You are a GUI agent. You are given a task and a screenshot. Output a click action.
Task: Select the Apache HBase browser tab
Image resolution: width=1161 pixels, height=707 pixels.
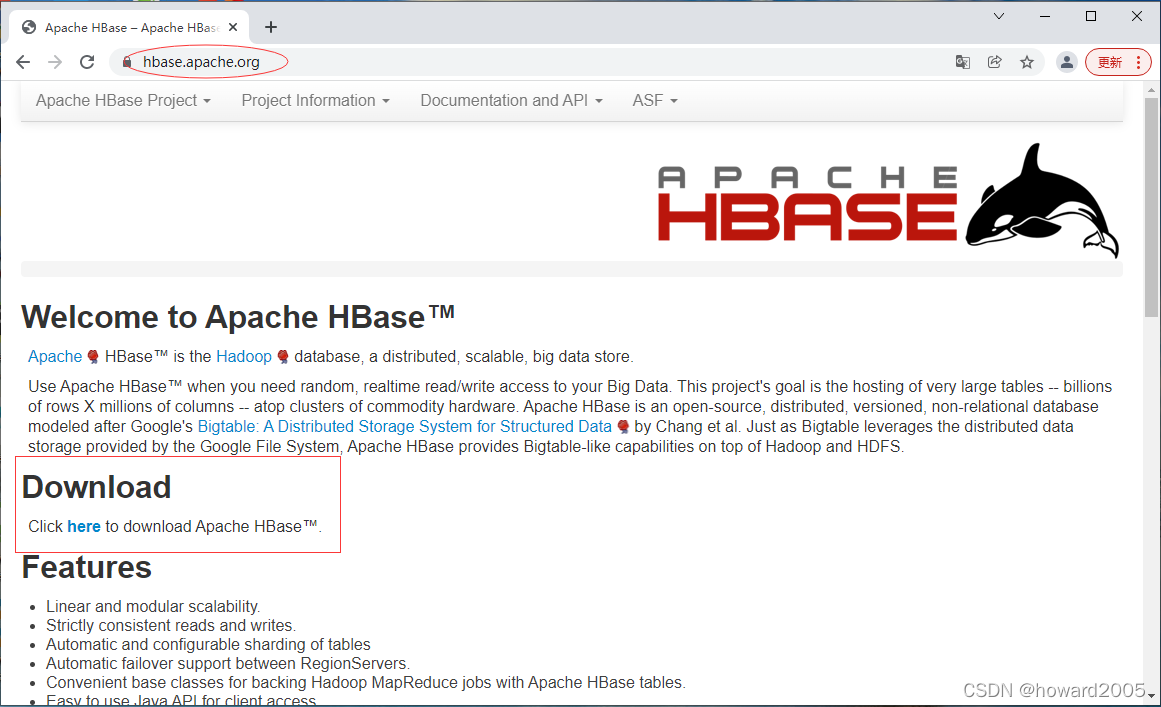pyautogui.click(x=129, y=27)
